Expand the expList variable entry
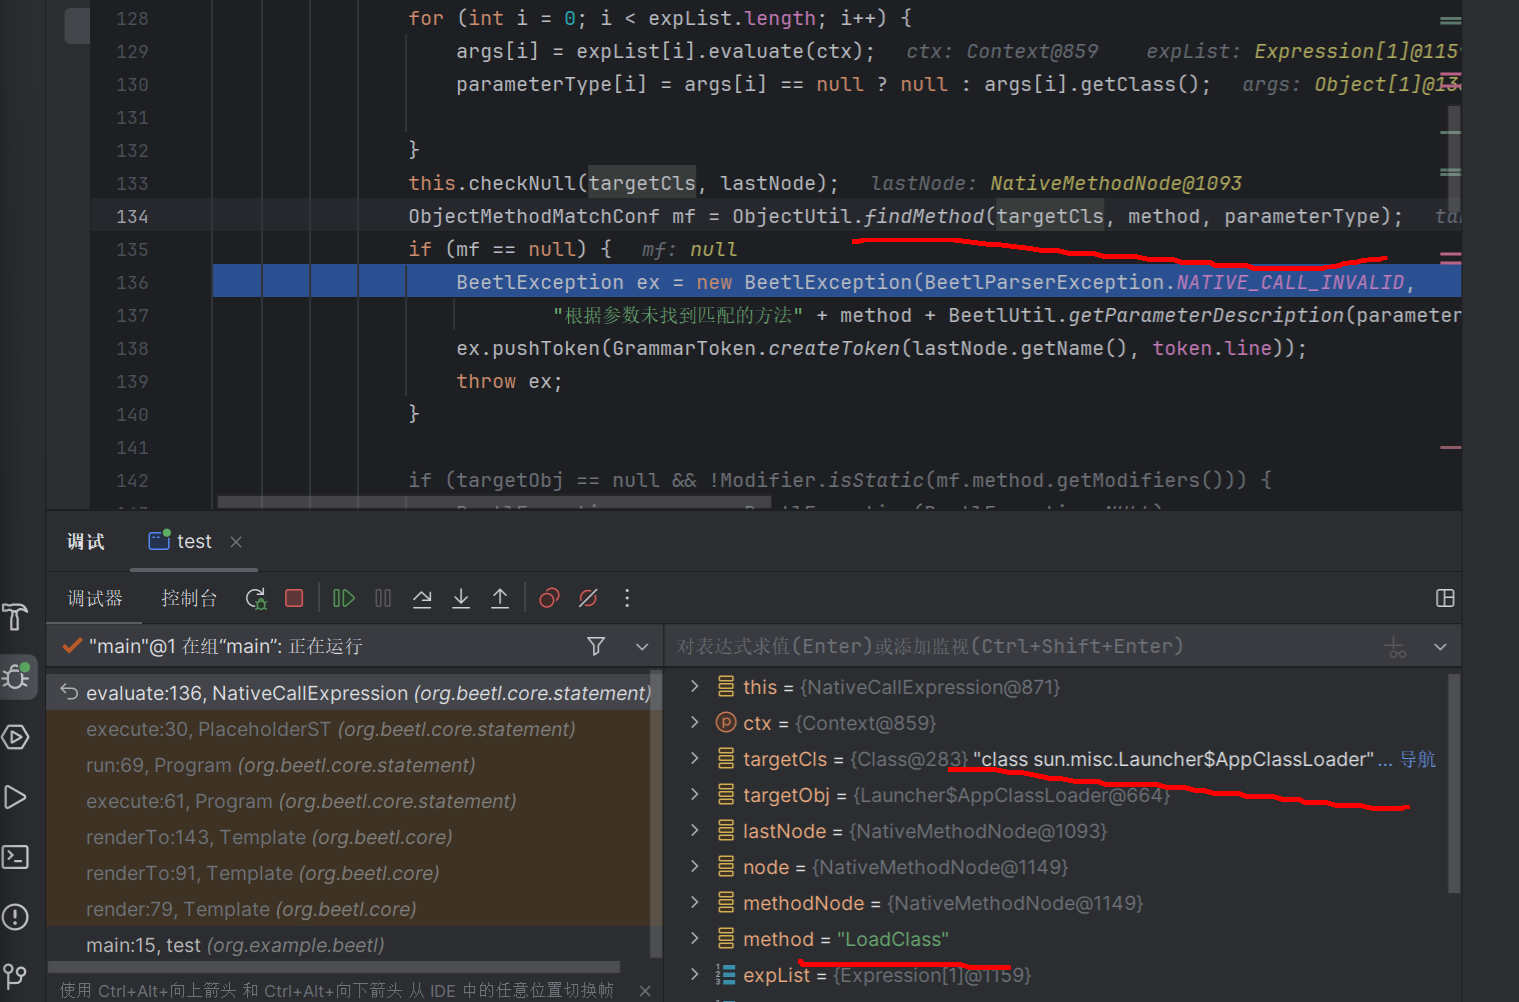 (x=695, y=975)
